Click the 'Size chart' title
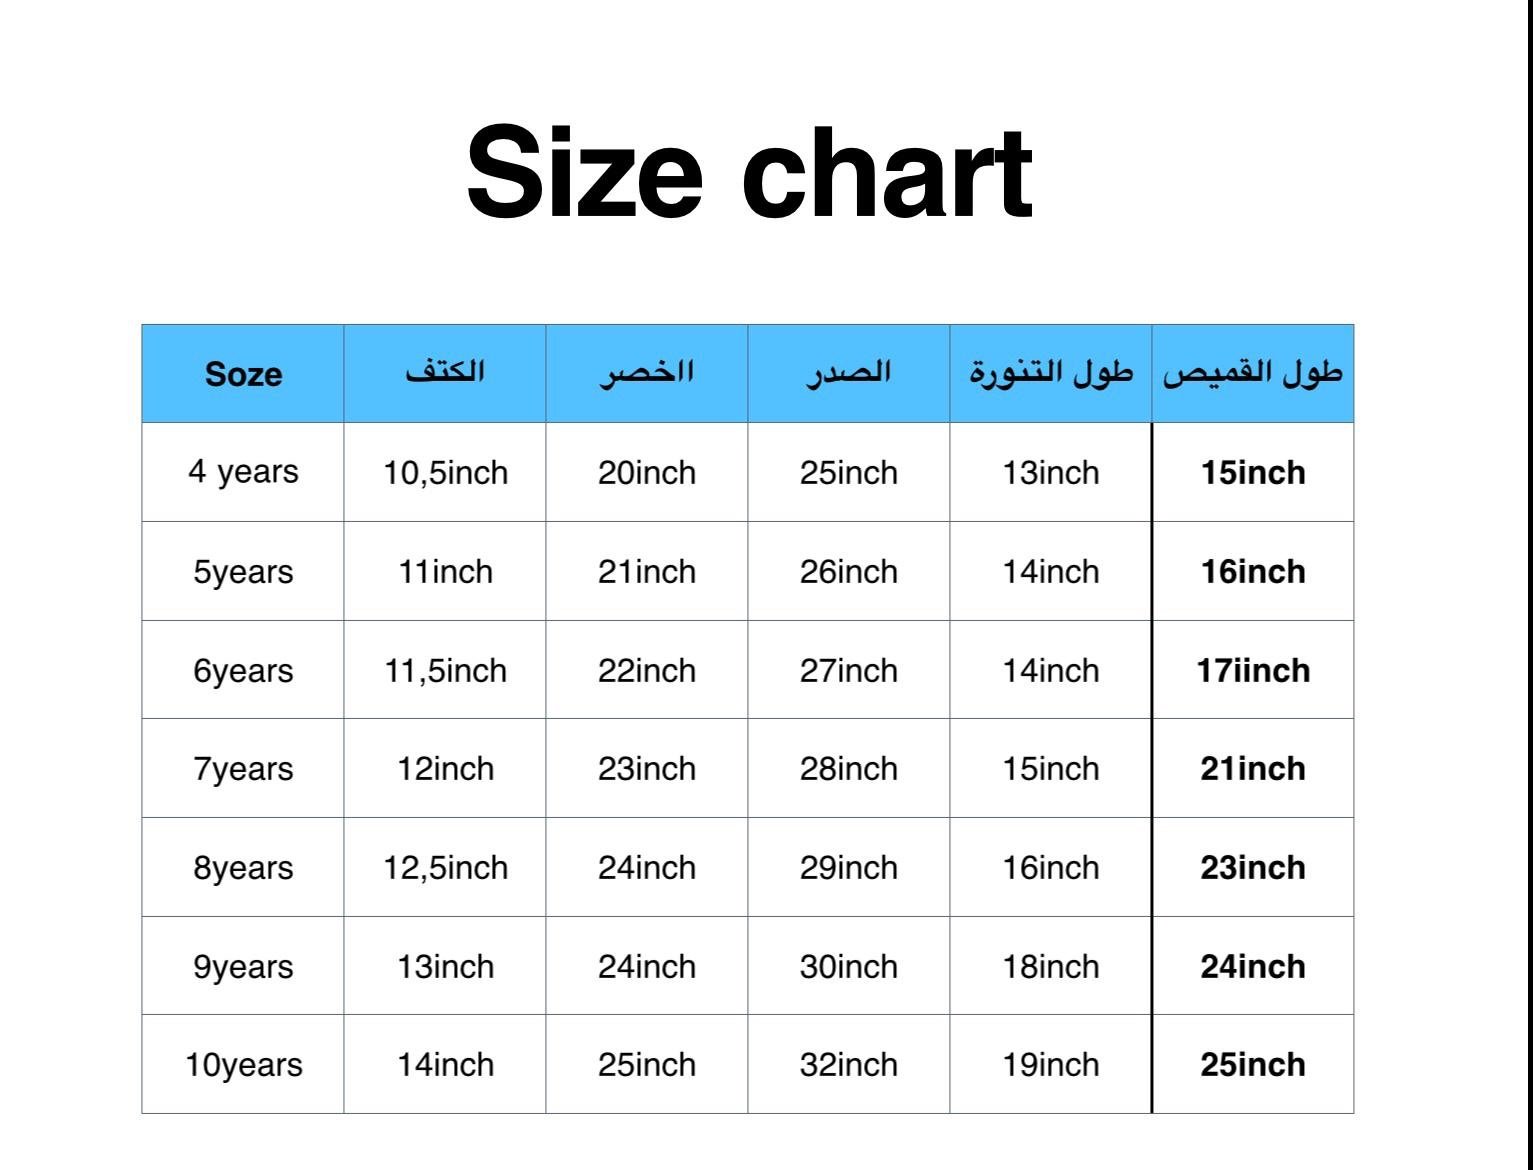 point(749,172)
